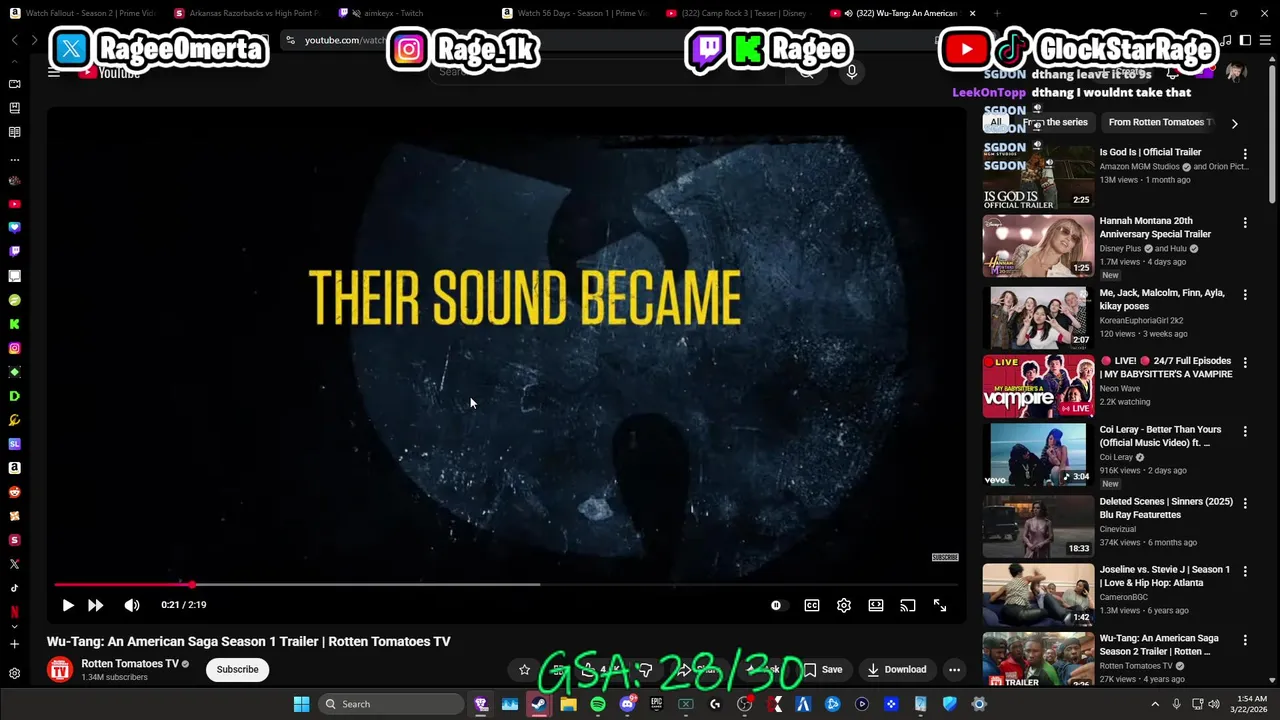Switch to Camp Rock 3 Teaser tab
Viewport: 1280px width, 720px height.
pyautogui.click(x=738, y=13)
